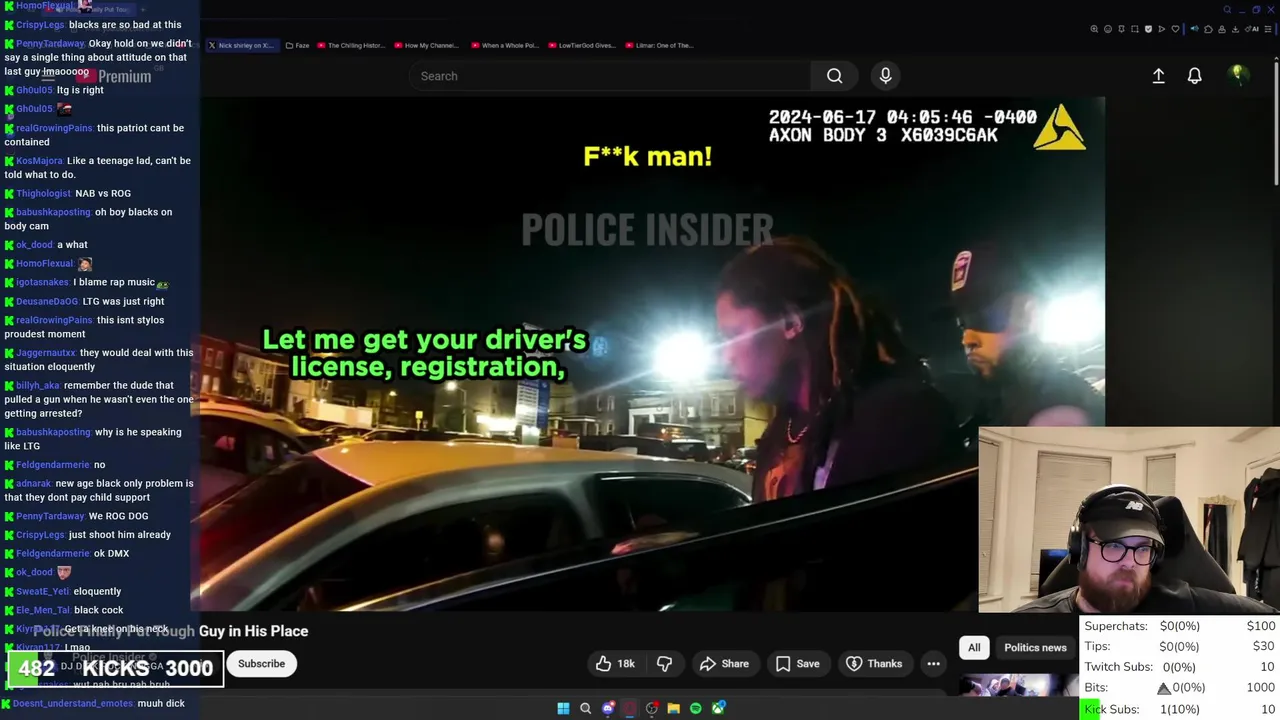The width and height of the screenshot is (1280, 720).
Task: Click the Opera GX taskbar icon
Action: point(630,708)
